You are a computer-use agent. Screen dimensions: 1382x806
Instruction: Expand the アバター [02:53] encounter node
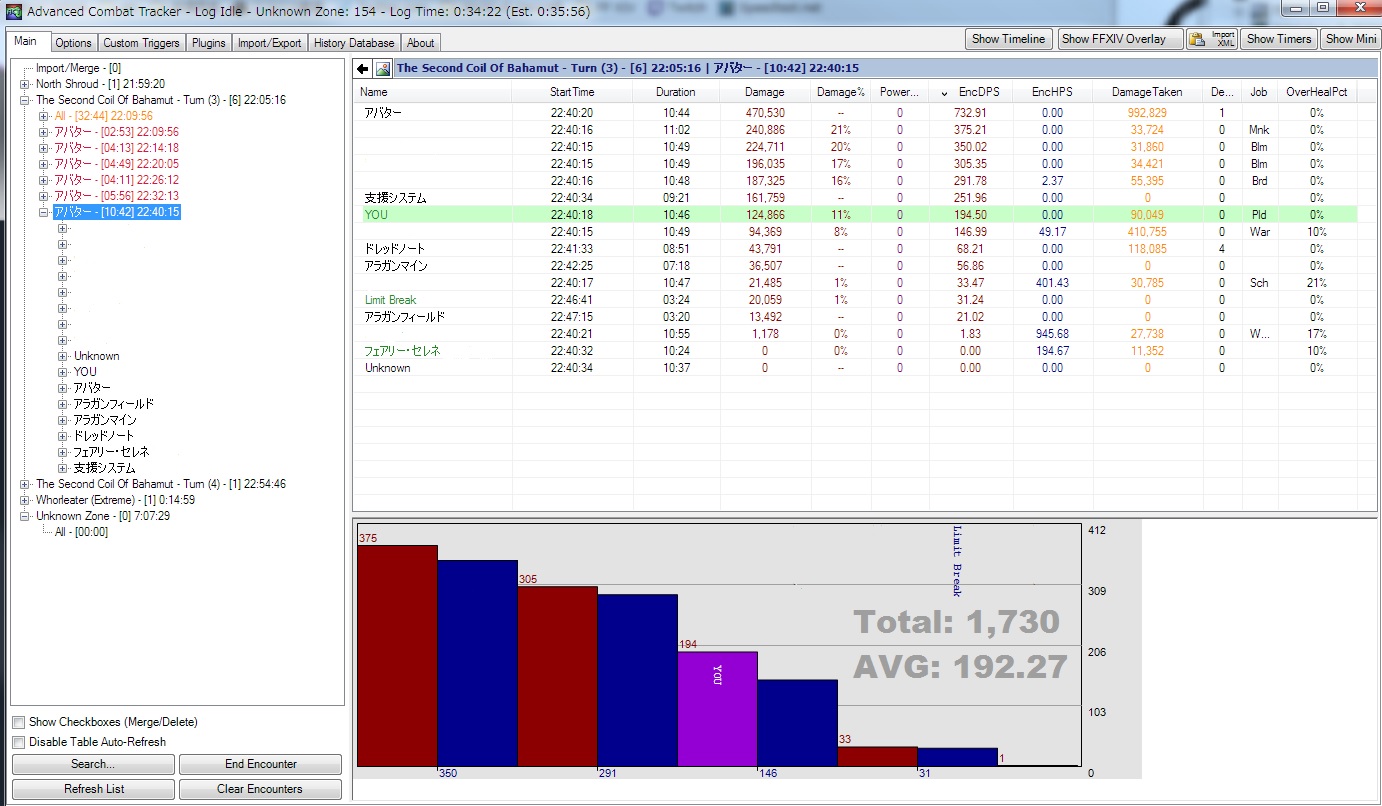tap(44, 132)
